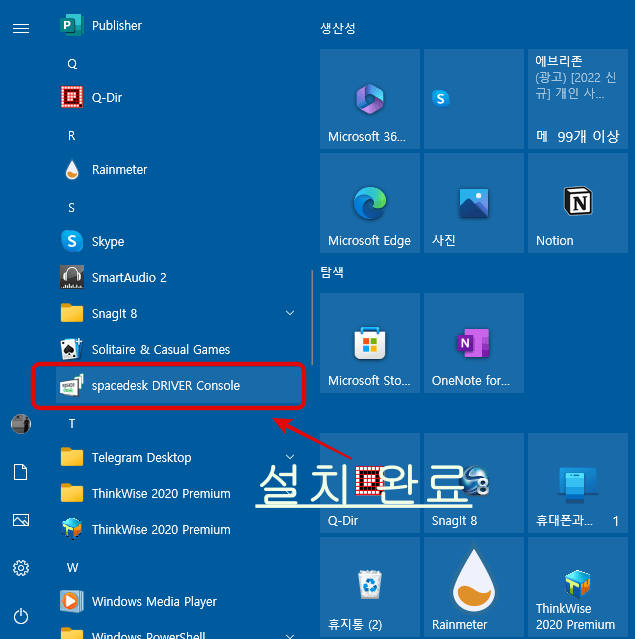
Task: Open the large Rainmeter tile
Action: tap(474, 587)
